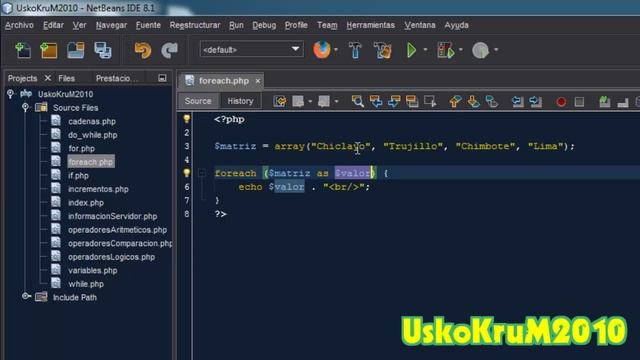This screenshot has height=360, width=640.
Task: Open Profile Project dropdown arrow
Action: (x=496, y=50)
